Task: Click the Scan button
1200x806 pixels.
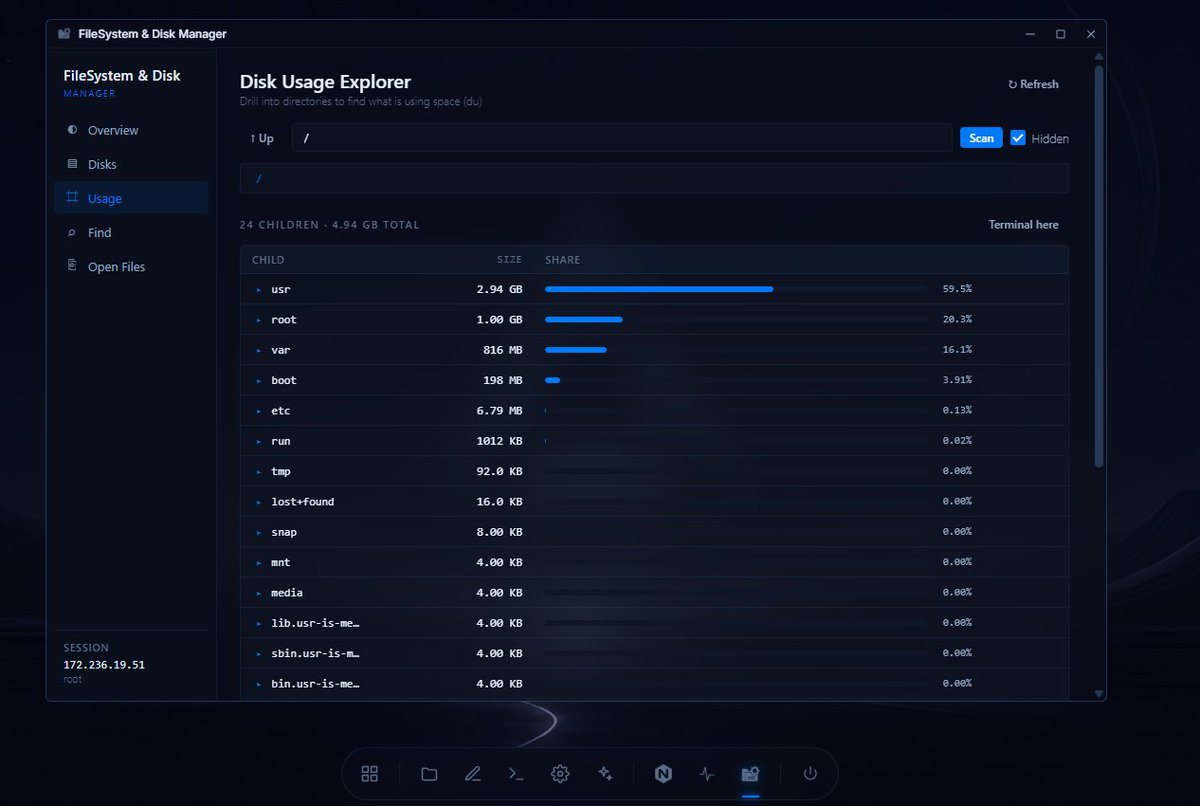Action: pyautogui.click(x=981, y=138)
